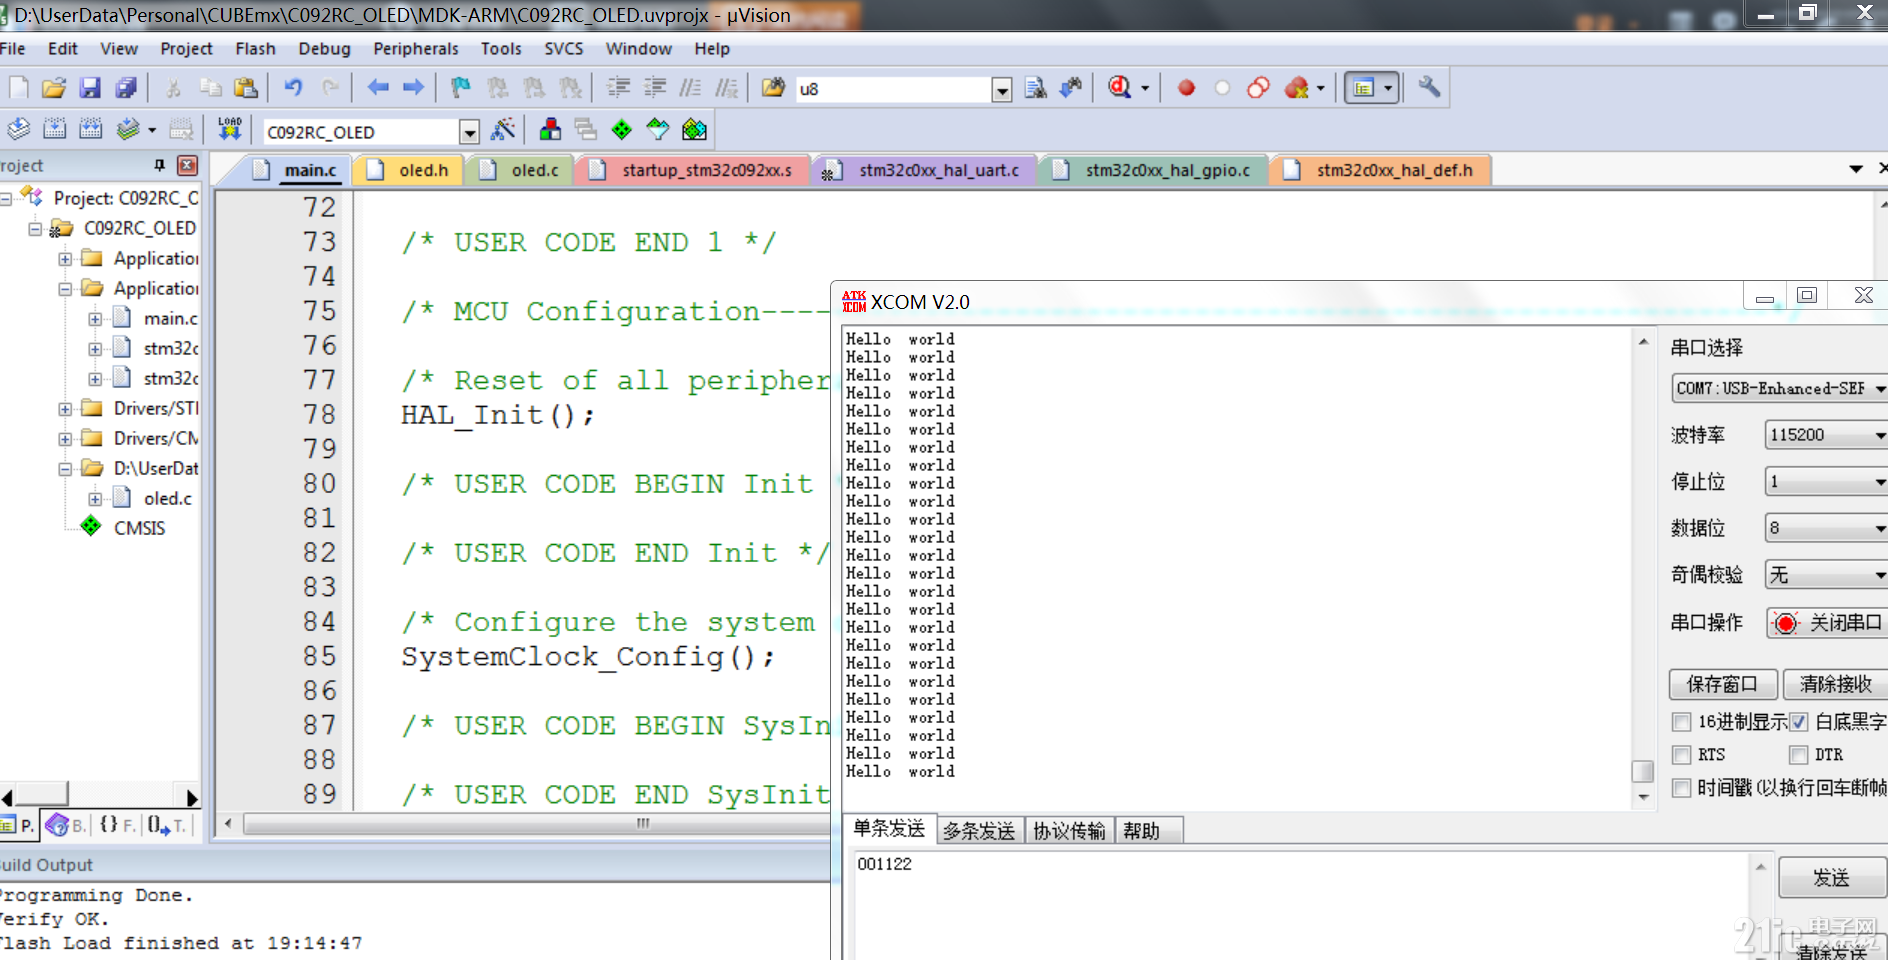Expand the main.c node in project tree

[x=95, y=319]
